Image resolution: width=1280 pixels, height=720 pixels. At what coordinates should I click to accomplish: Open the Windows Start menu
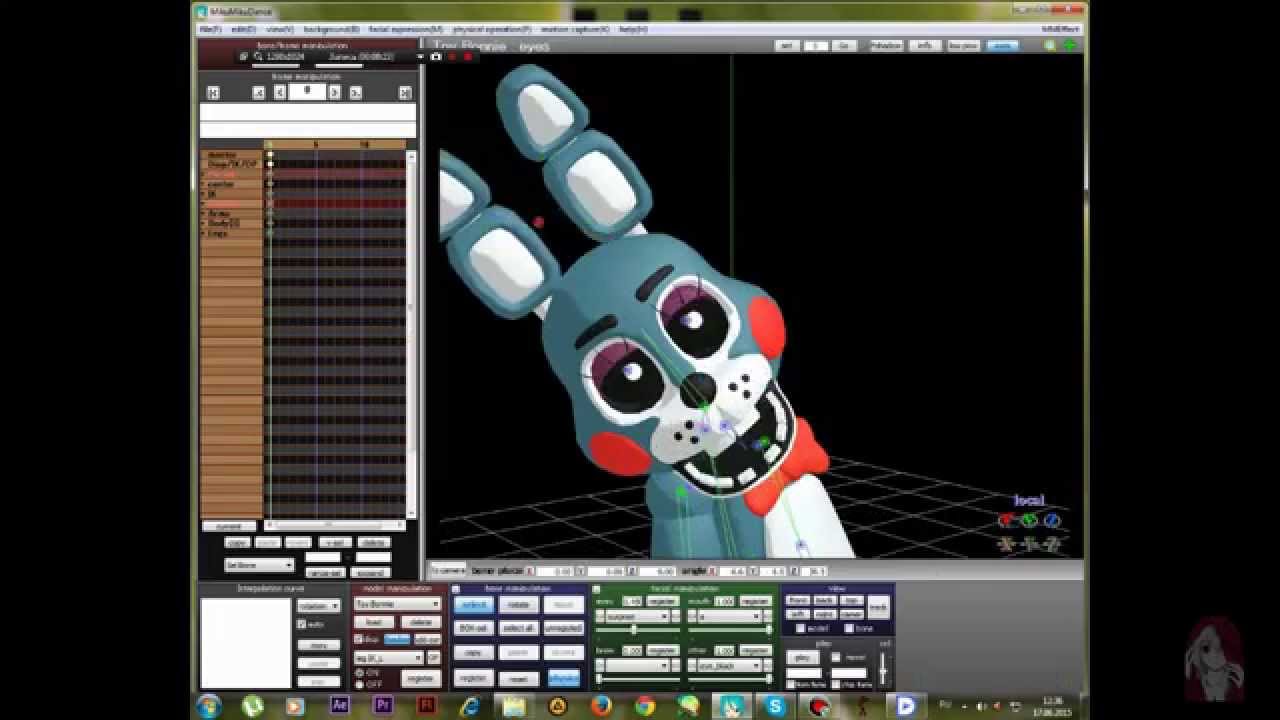coord(209,705)
